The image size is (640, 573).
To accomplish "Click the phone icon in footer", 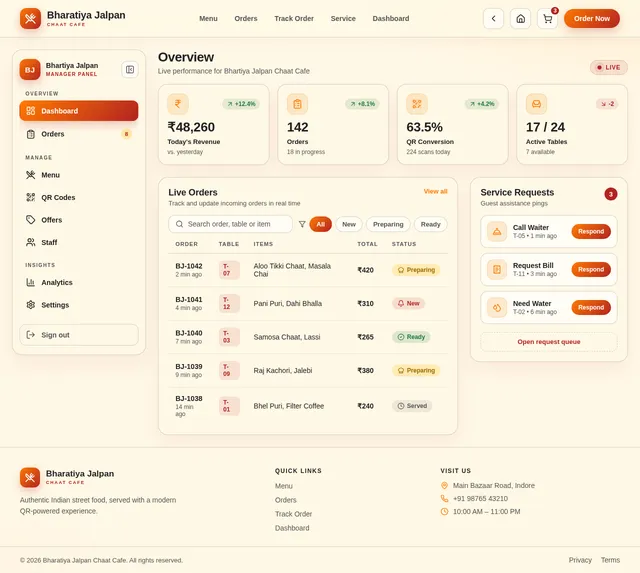I will pyautogui.click(x=444, y=498).
